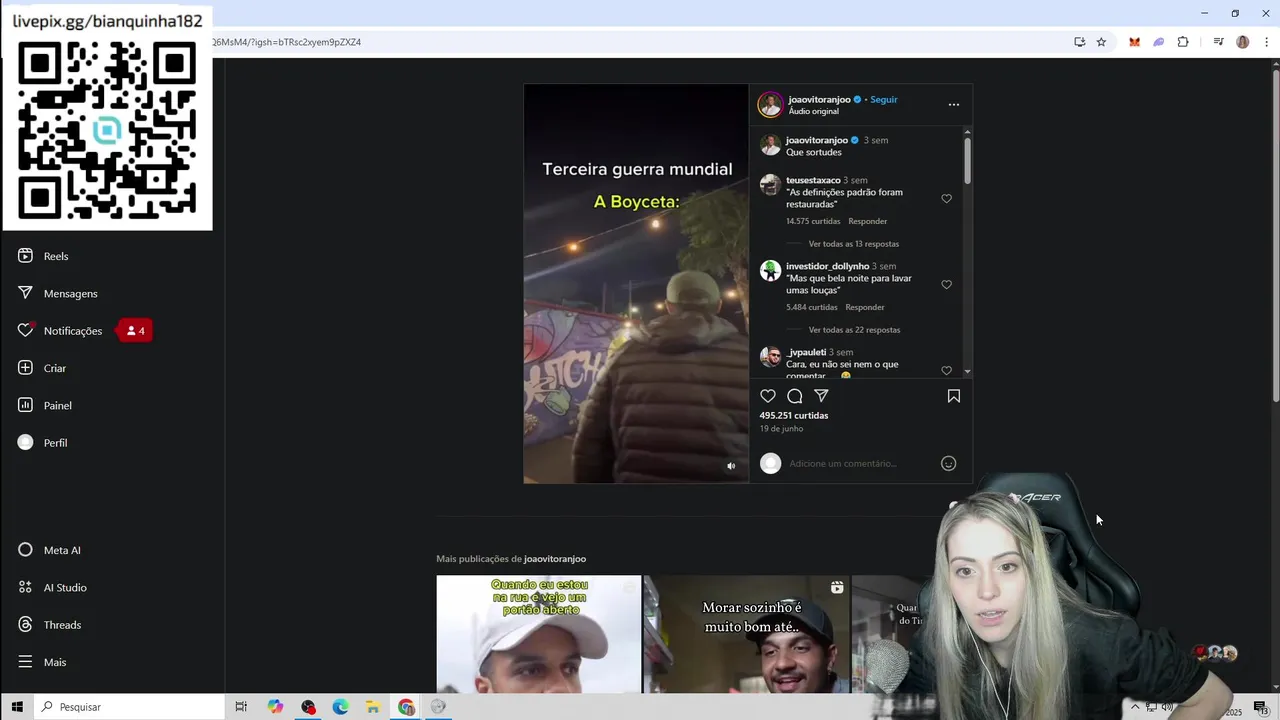Open the purple ghost extension icon
Screen dimensions: 1280x720
[1158, 42]
